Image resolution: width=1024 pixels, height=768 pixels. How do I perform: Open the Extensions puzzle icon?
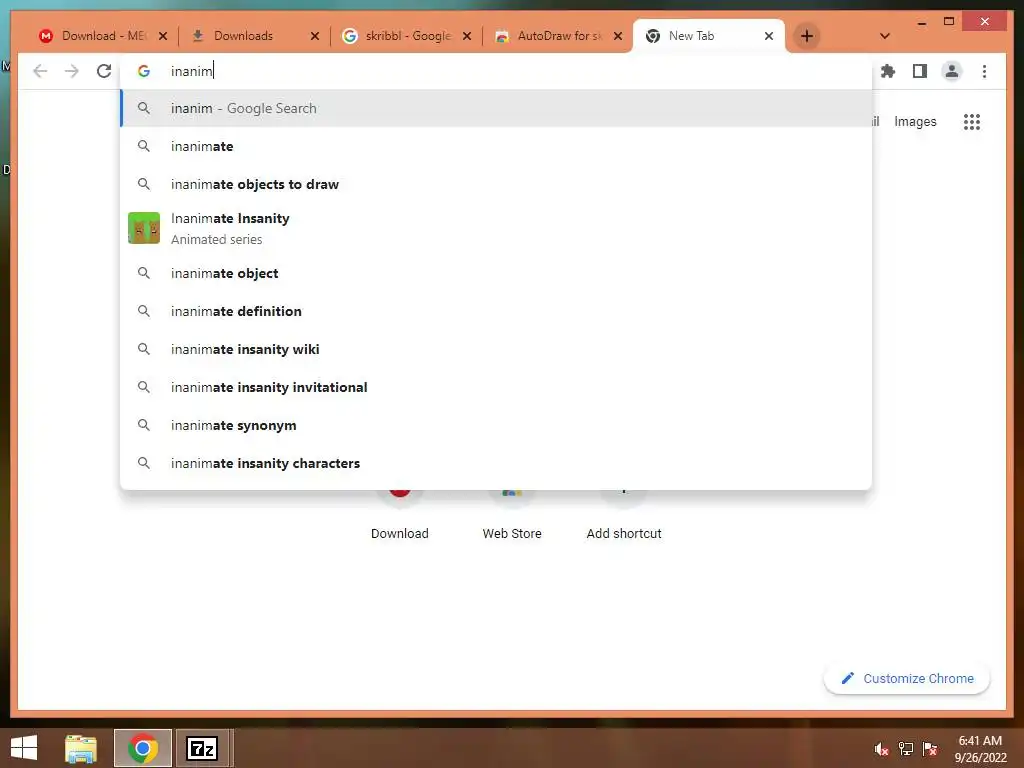coord(888,71)
